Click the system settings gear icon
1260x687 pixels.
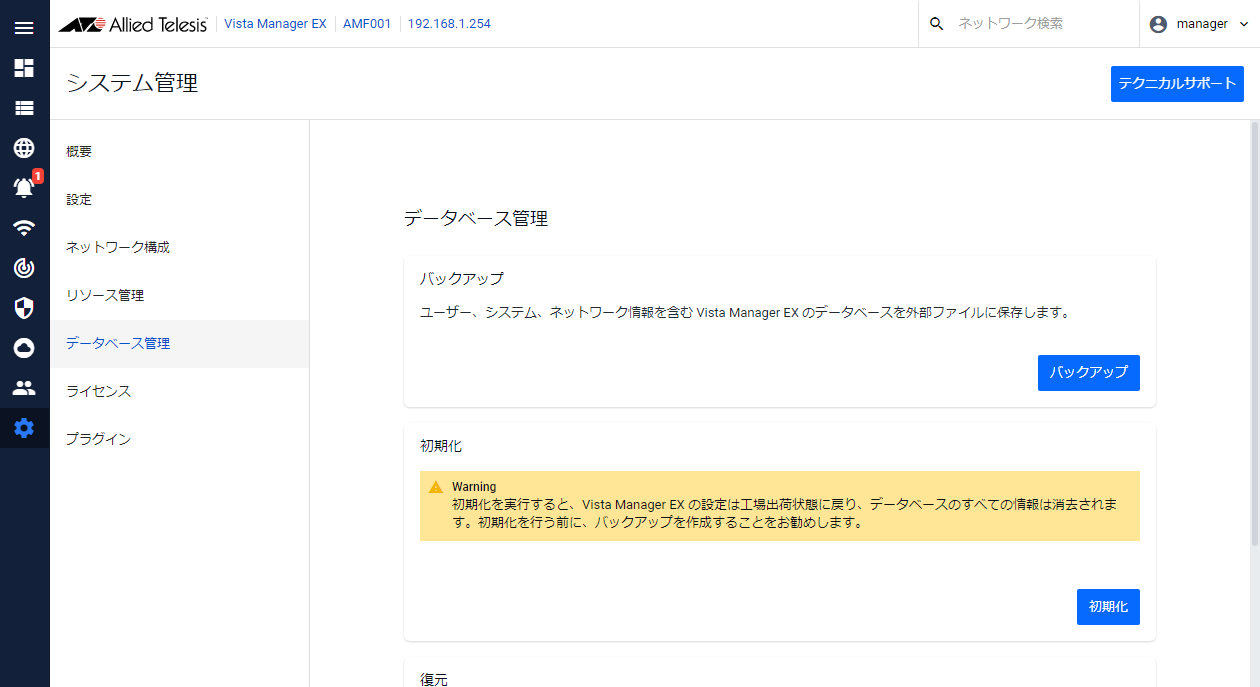tap(24, 428)
